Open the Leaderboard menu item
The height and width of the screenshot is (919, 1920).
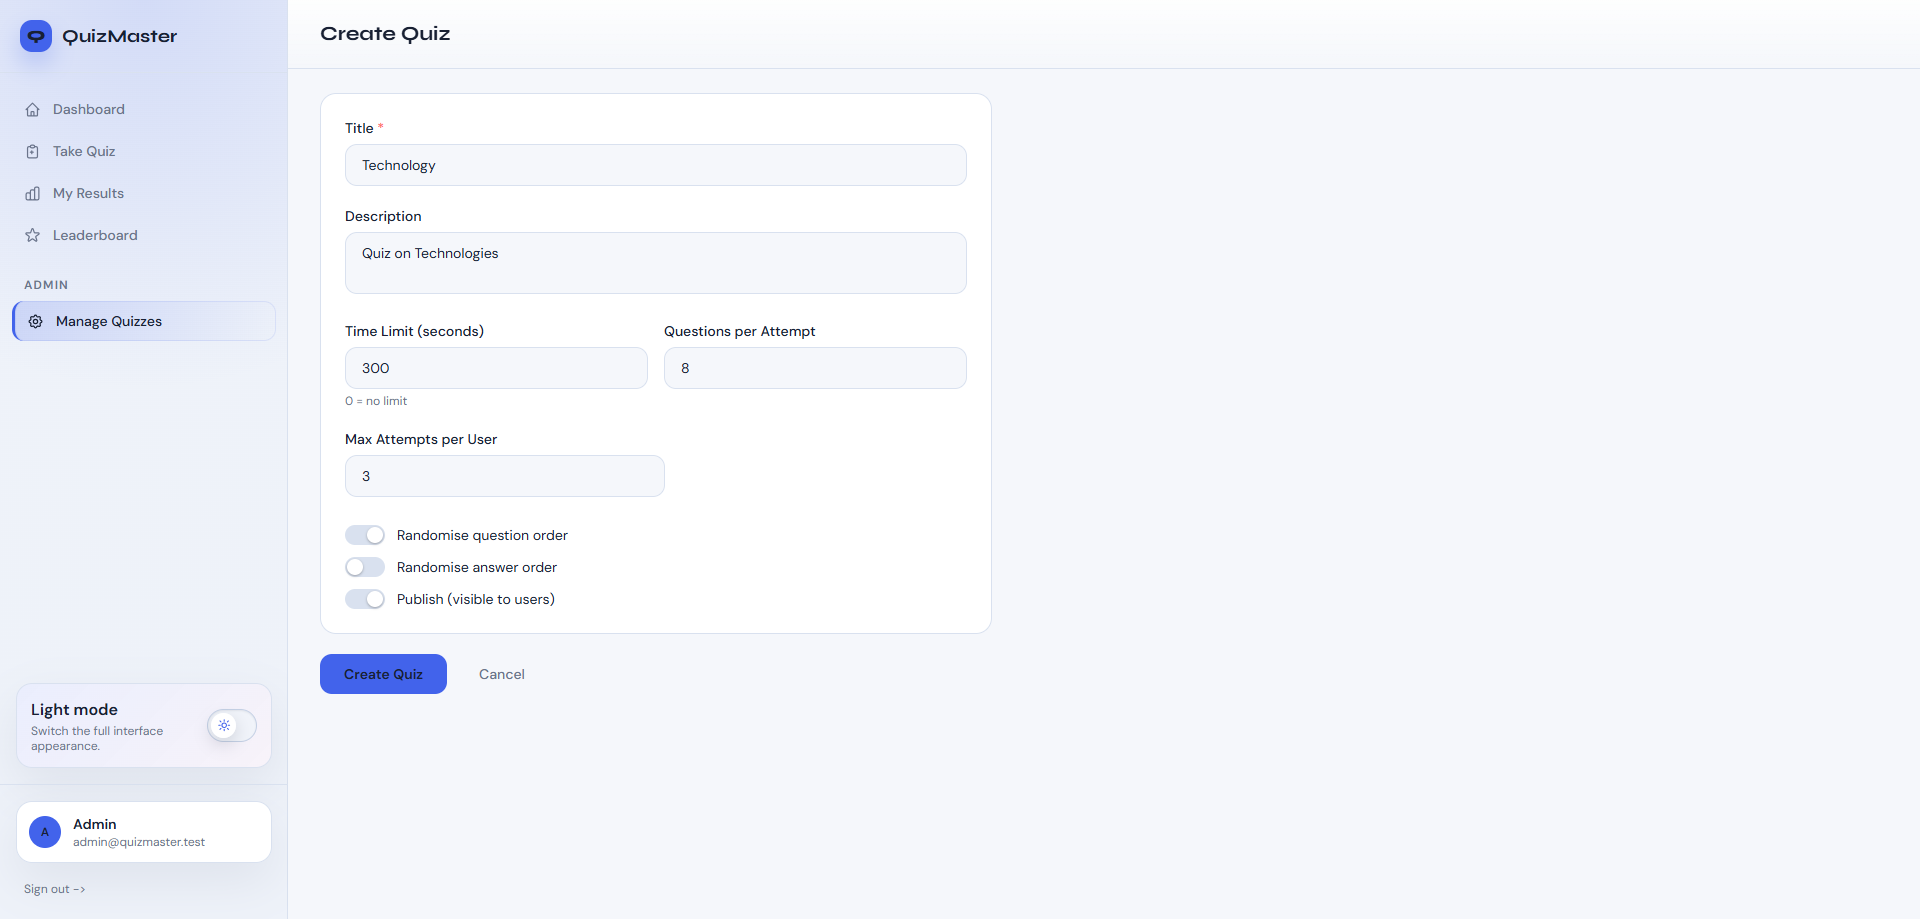pyautogui.click(x=95, y=236)
